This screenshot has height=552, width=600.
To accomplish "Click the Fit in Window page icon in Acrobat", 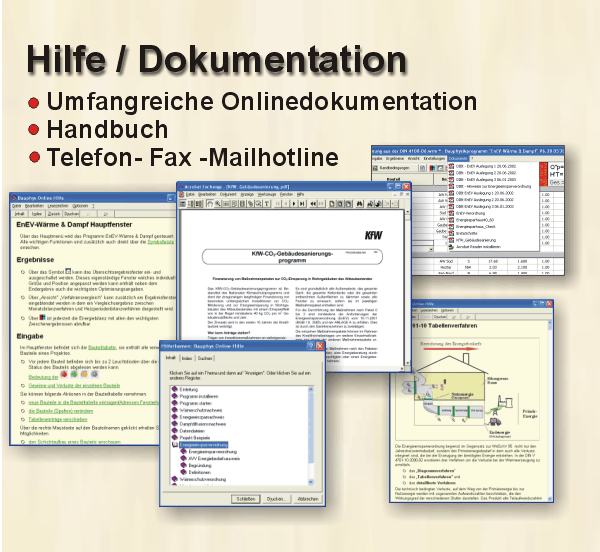I will tap(340, 204).
